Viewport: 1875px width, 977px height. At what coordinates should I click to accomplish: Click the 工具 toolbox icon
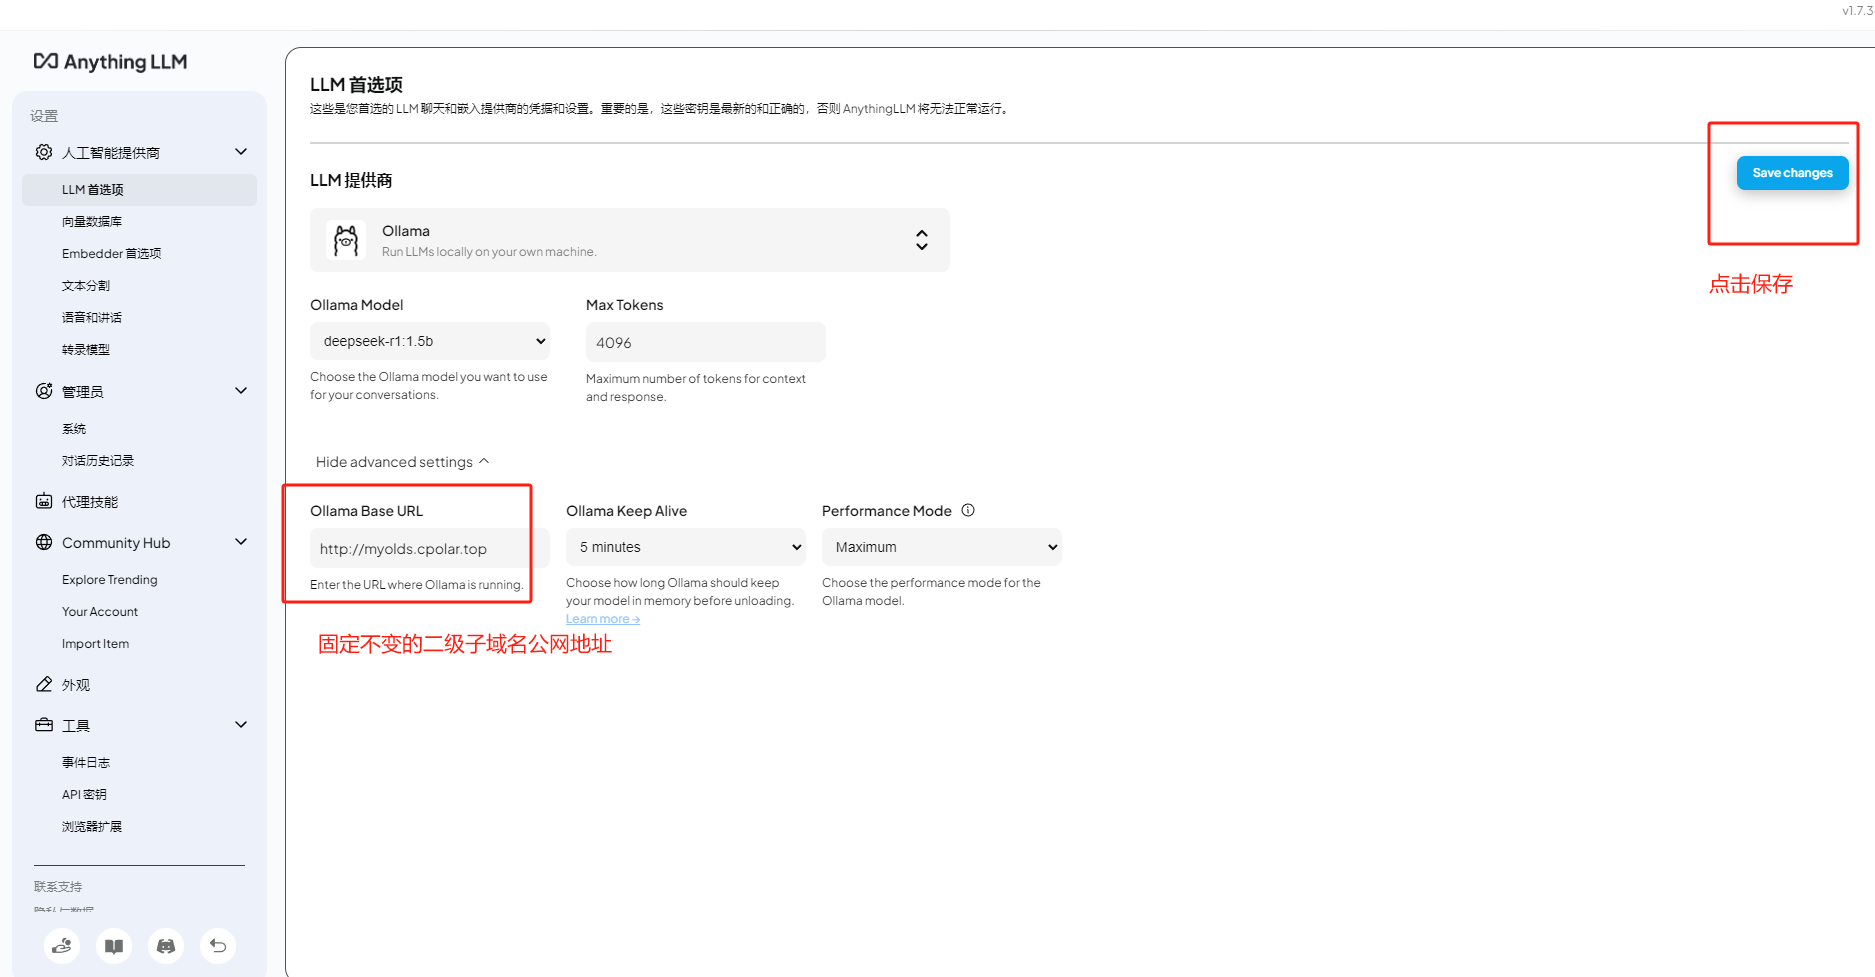pyautogui.click(x=44, y=725)
